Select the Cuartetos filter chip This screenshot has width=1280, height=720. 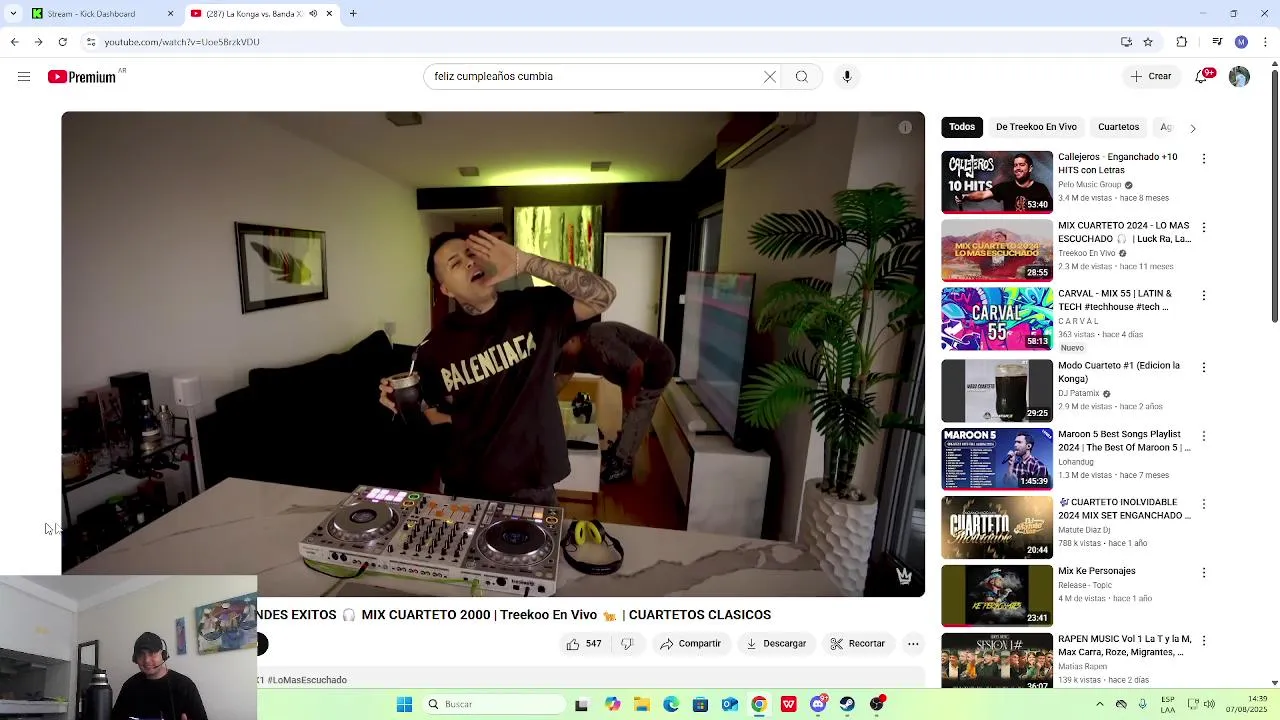pyautogui.click(x=1118, y=127)
